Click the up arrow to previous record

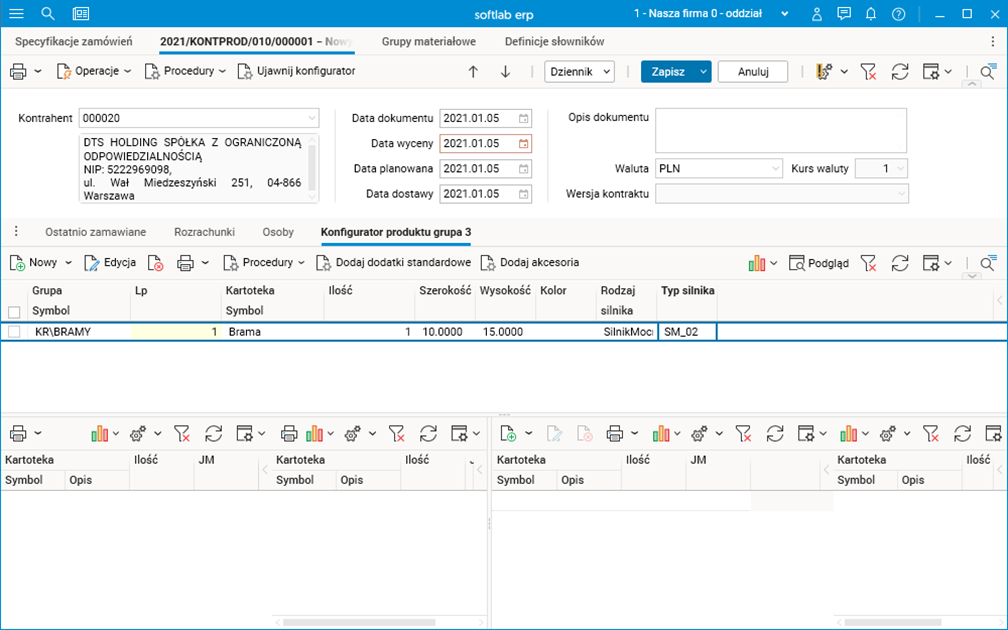(x=473, y=71)
